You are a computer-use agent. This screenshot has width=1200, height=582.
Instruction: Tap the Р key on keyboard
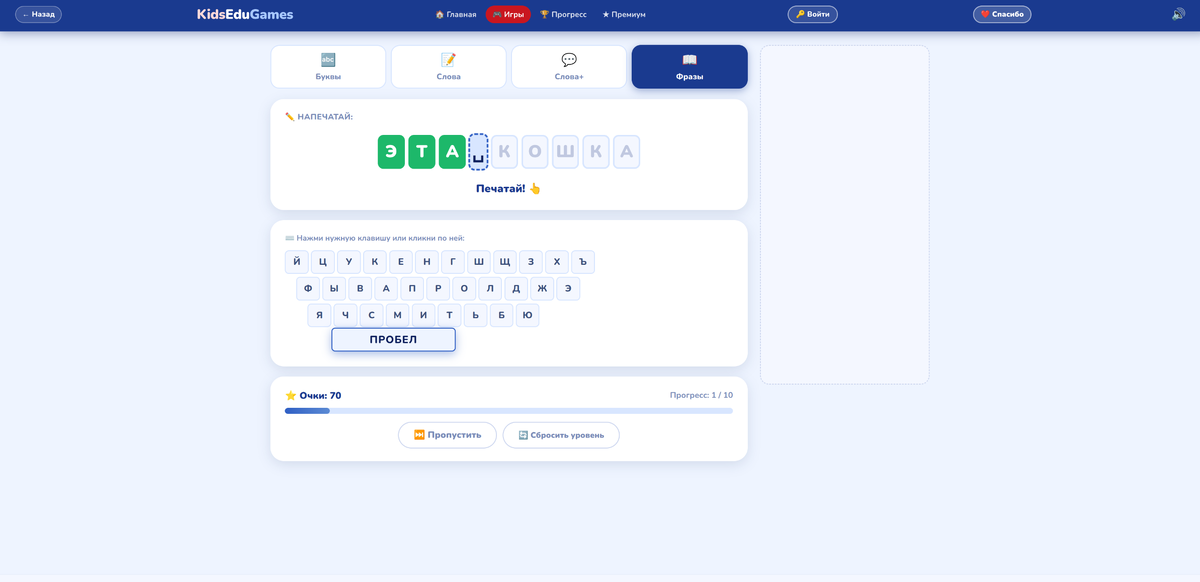tap(438, 289)
